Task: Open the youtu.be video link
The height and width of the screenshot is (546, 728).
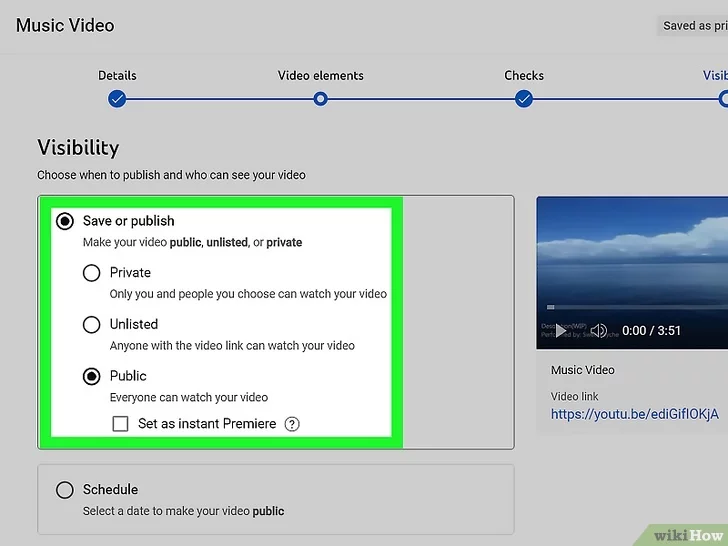Action: pos(634,414)
